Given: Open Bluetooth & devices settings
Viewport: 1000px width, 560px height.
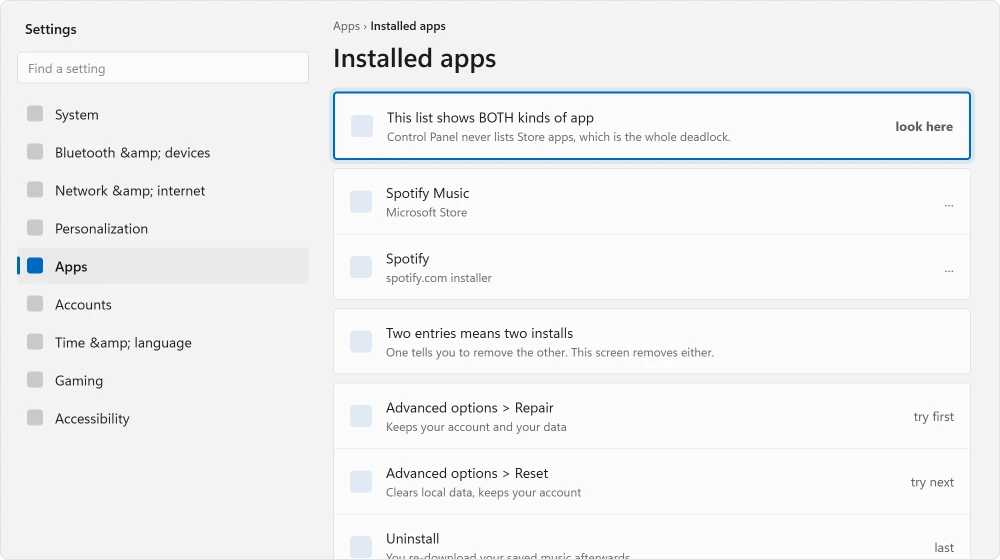Looking at the screenshot, I should click(163, 152).
